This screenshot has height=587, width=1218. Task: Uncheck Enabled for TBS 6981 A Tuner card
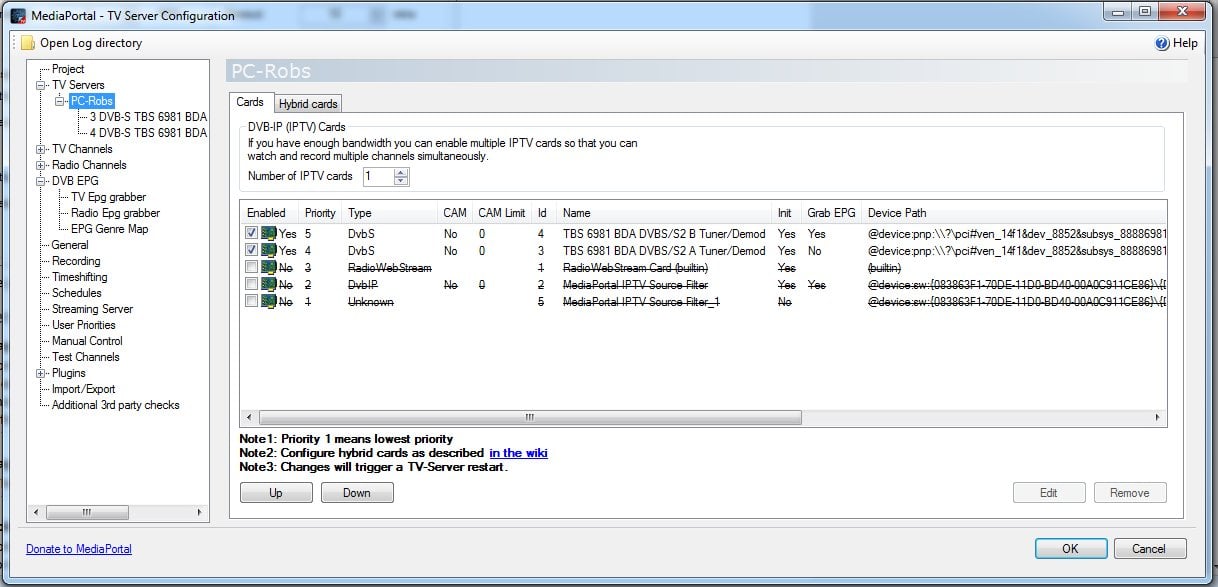(251, 250)
